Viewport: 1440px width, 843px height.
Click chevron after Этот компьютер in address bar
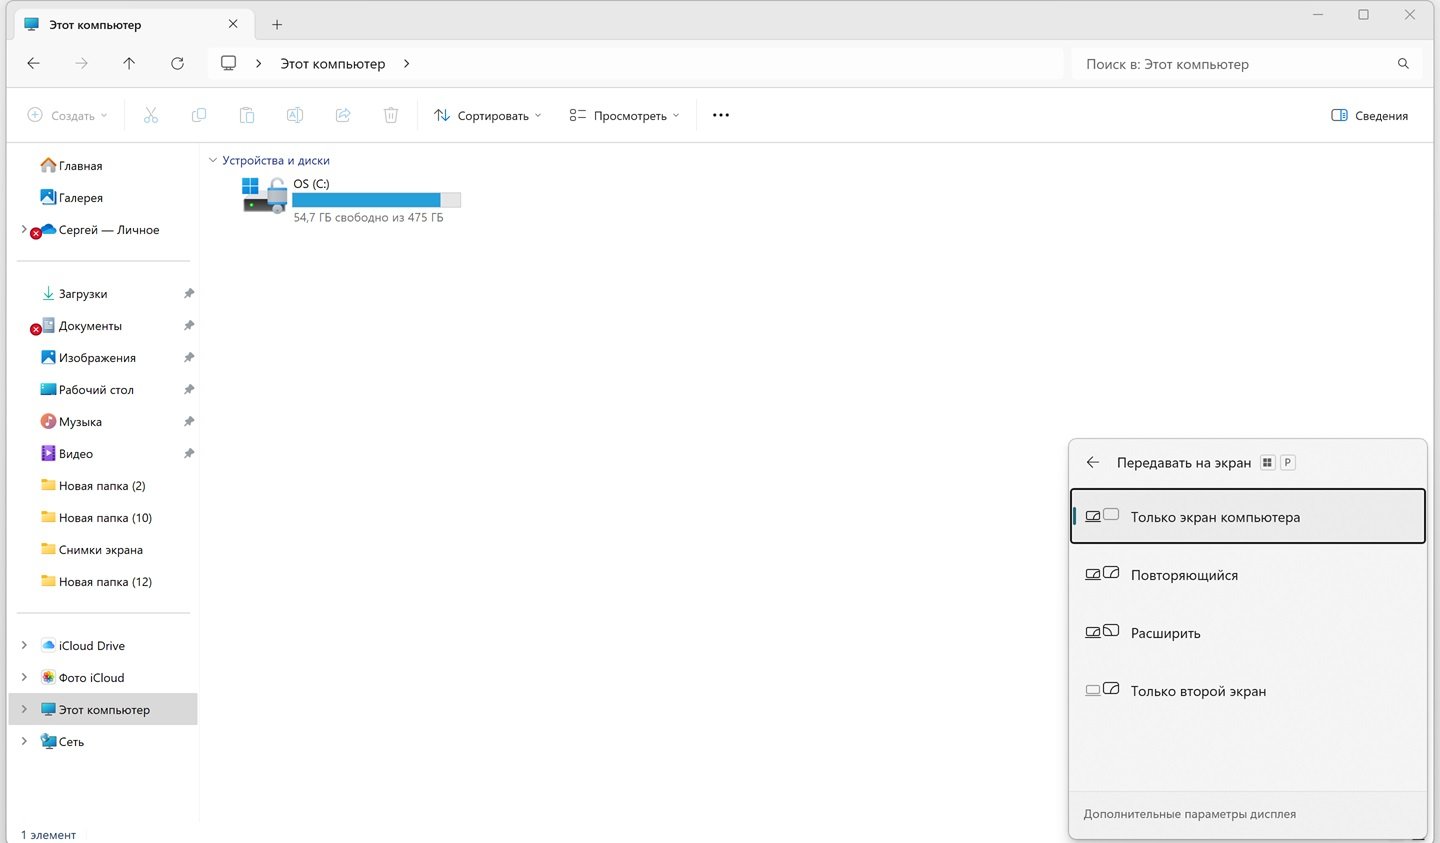pyautogui.click(x=406, y=63)
